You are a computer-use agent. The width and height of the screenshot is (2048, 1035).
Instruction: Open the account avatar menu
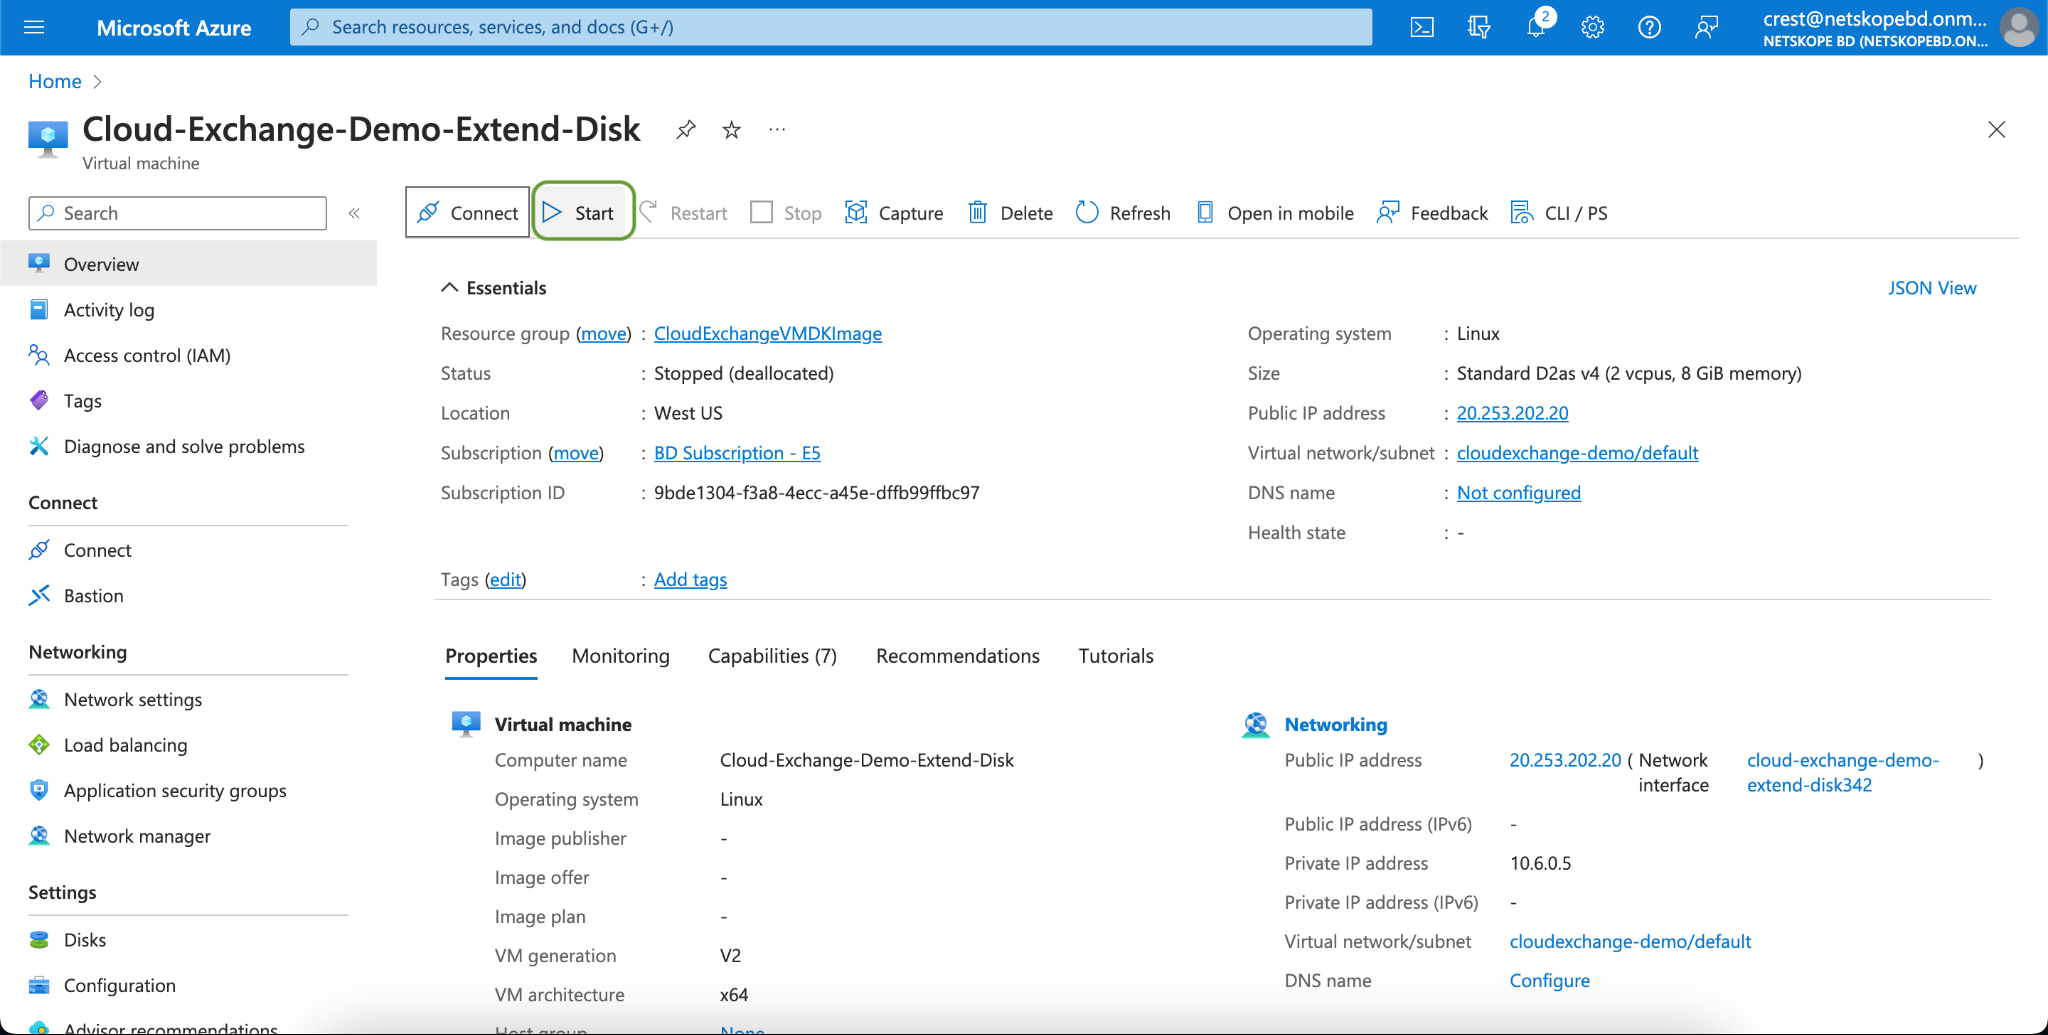(2018, 27)
